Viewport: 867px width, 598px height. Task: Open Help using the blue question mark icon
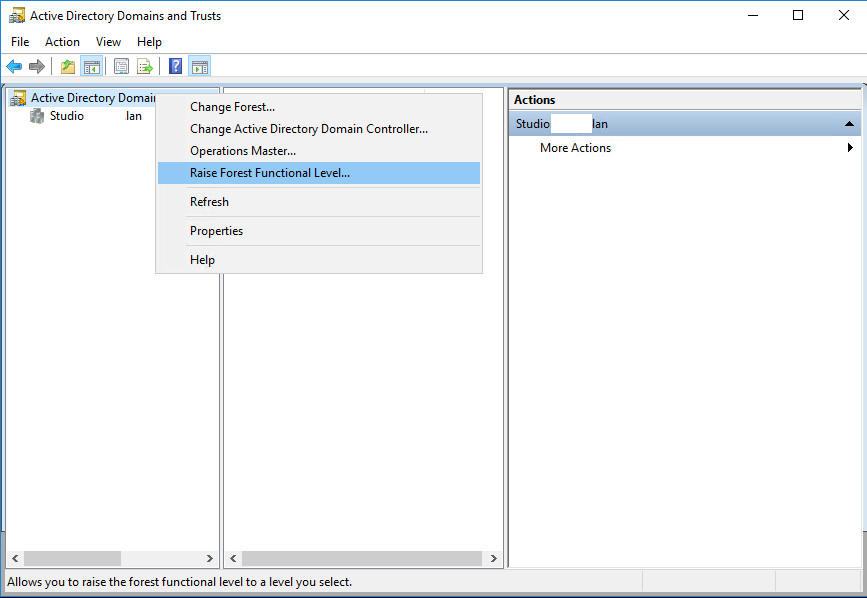point(175,66)
